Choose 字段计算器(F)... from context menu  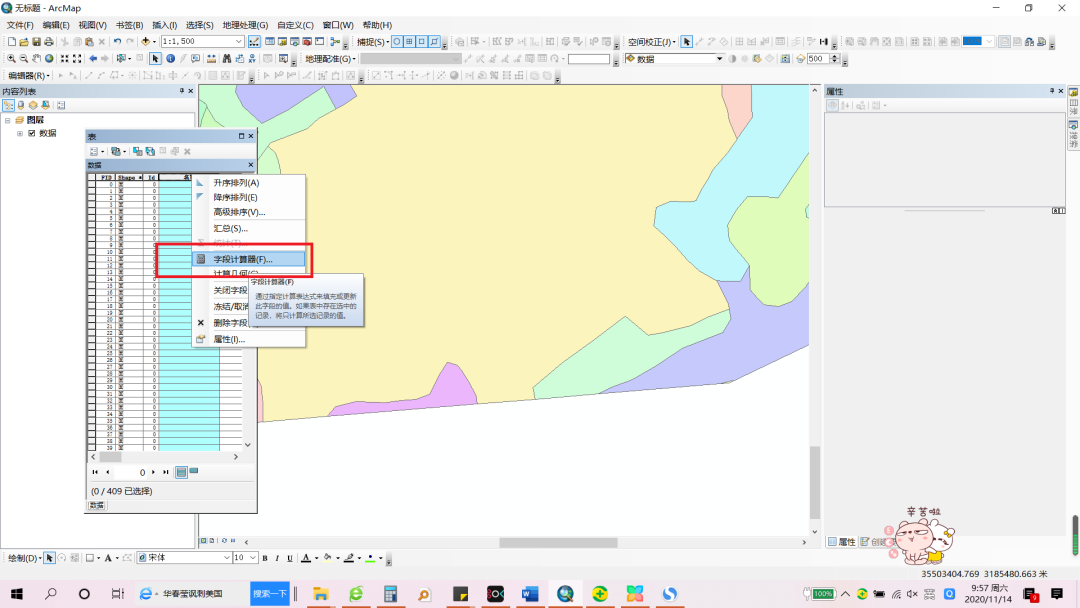[x=249, y=260]
